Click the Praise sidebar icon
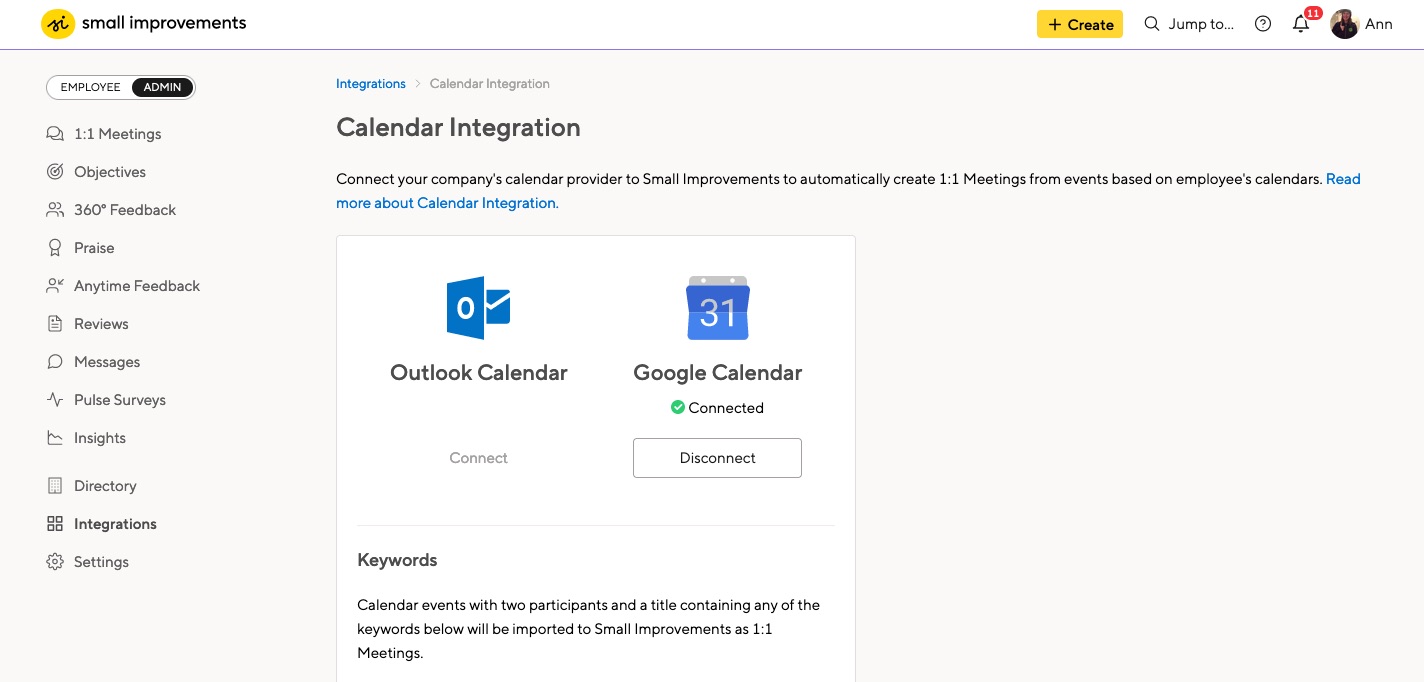 tap(54, 247)
